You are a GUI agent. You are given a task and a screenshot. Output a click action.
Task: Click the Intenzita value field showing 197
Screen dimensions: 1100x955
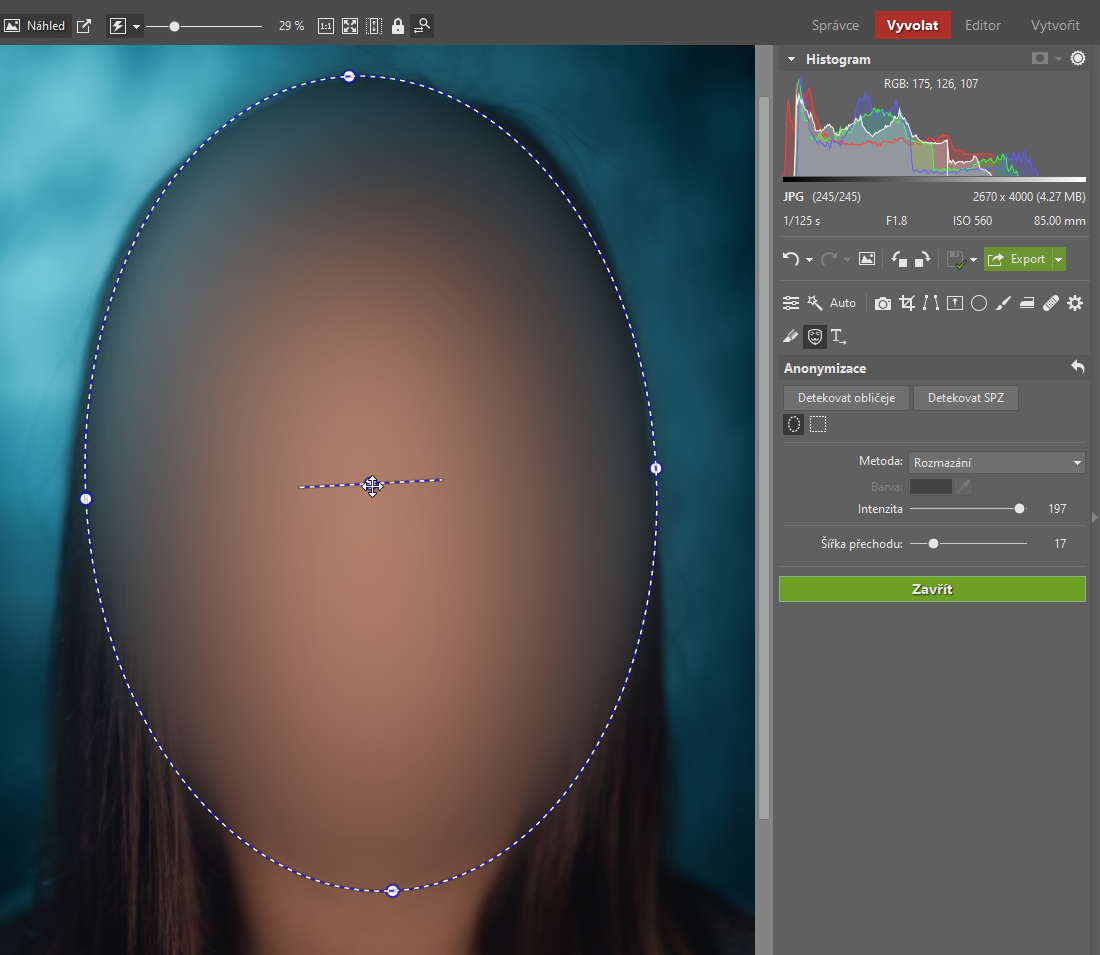(x=1057, y=509)
